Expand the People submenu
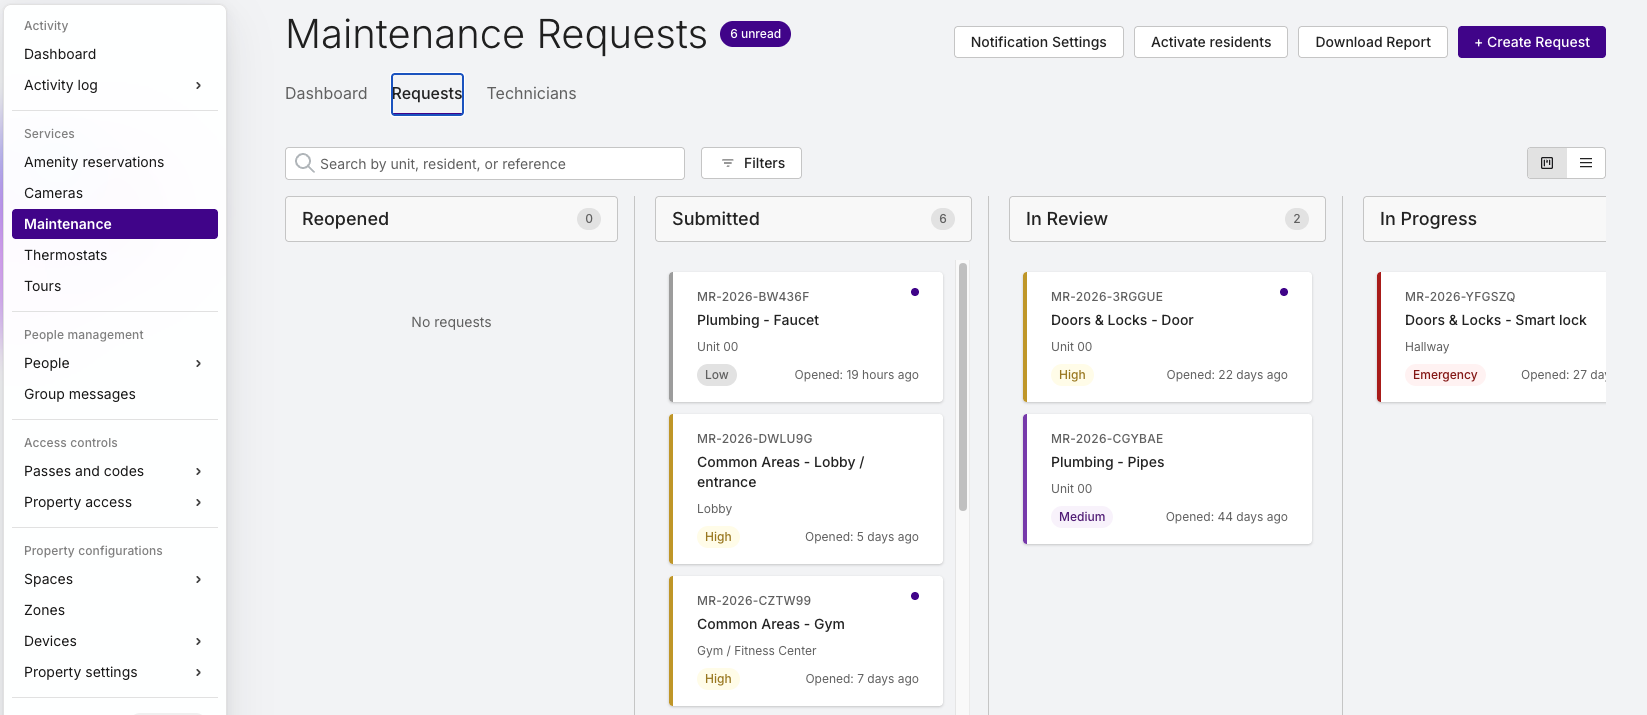 [x=199, y=363]
